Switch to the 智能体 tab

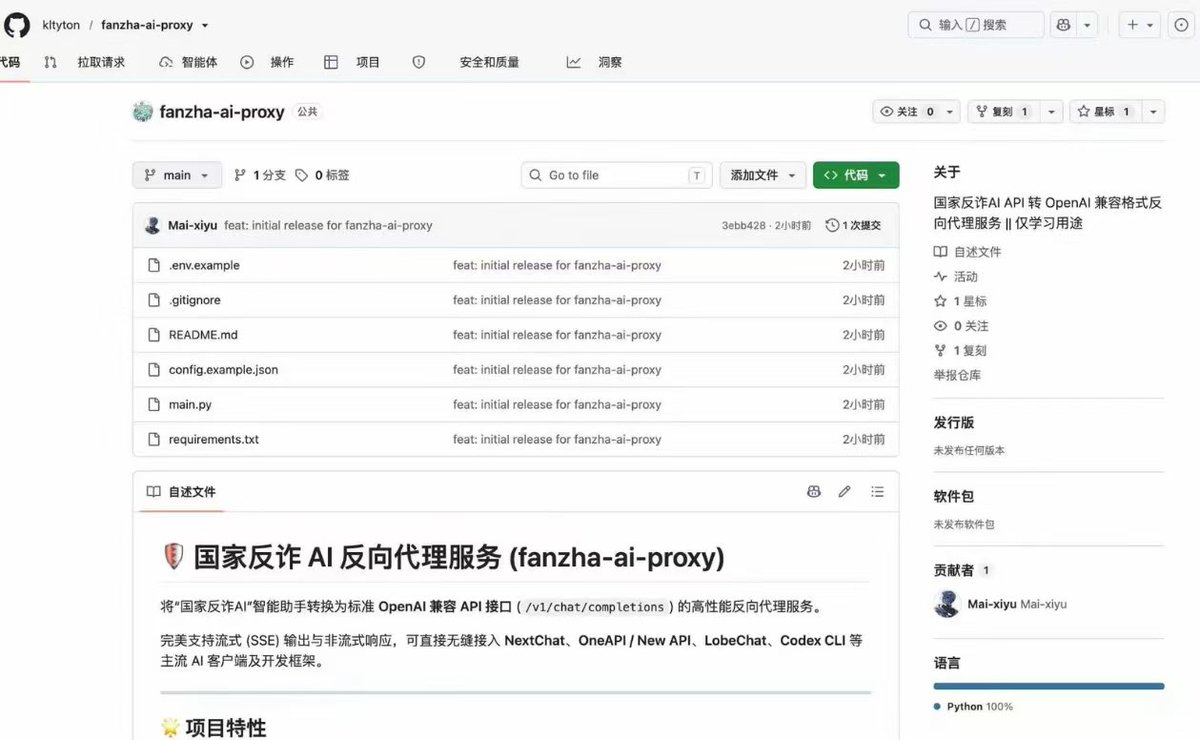(x=188, y=62)
